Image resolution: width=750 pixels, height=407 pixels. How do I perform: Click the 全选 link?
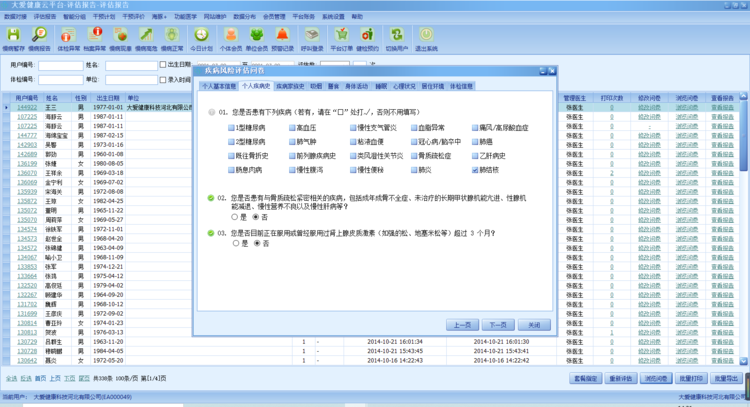pos(11,378)
